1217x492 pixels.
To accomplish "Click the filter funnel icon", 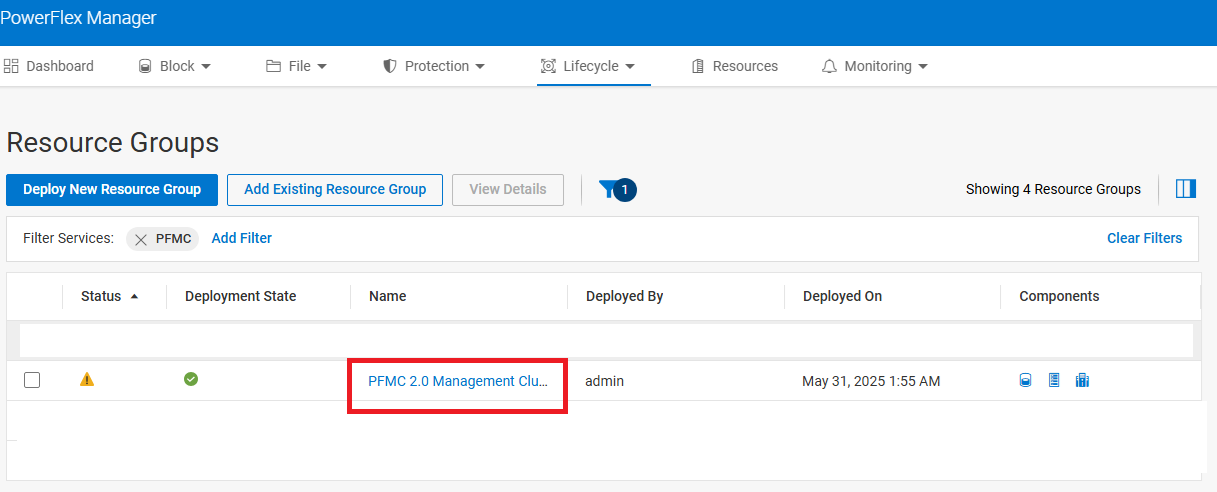I will point(608,189).
